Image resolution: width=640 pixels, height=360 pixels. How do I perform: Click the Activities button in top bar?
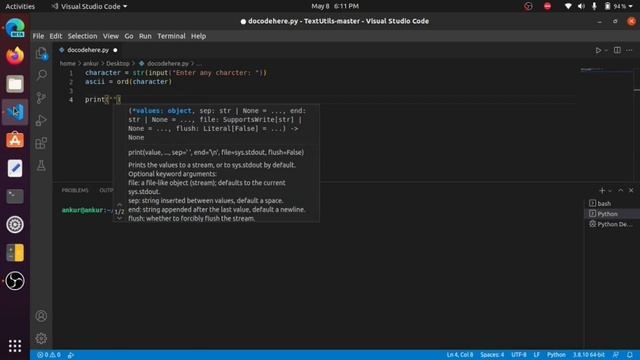click(x=20, y=6)
